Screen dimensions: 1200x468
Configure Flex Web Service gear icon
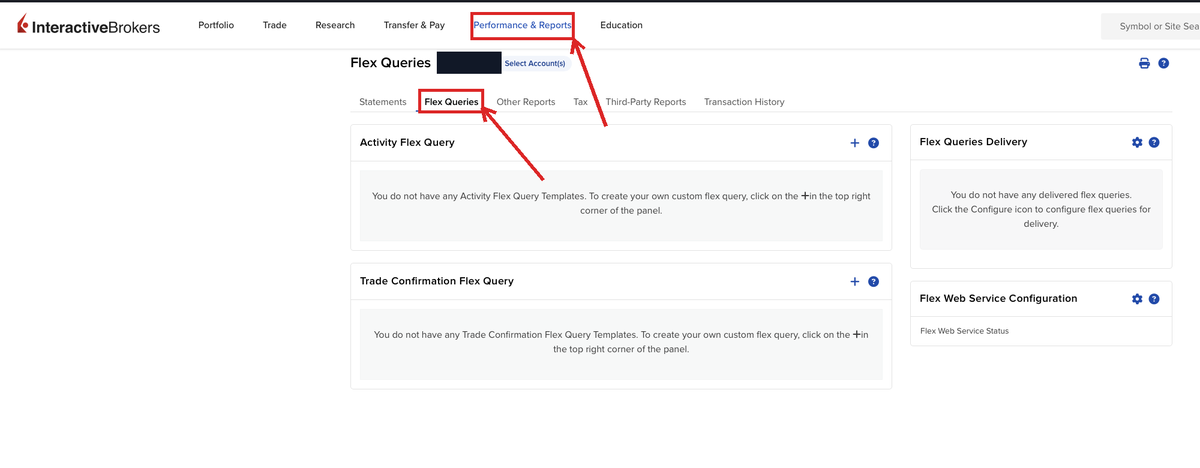[1137, 299]
